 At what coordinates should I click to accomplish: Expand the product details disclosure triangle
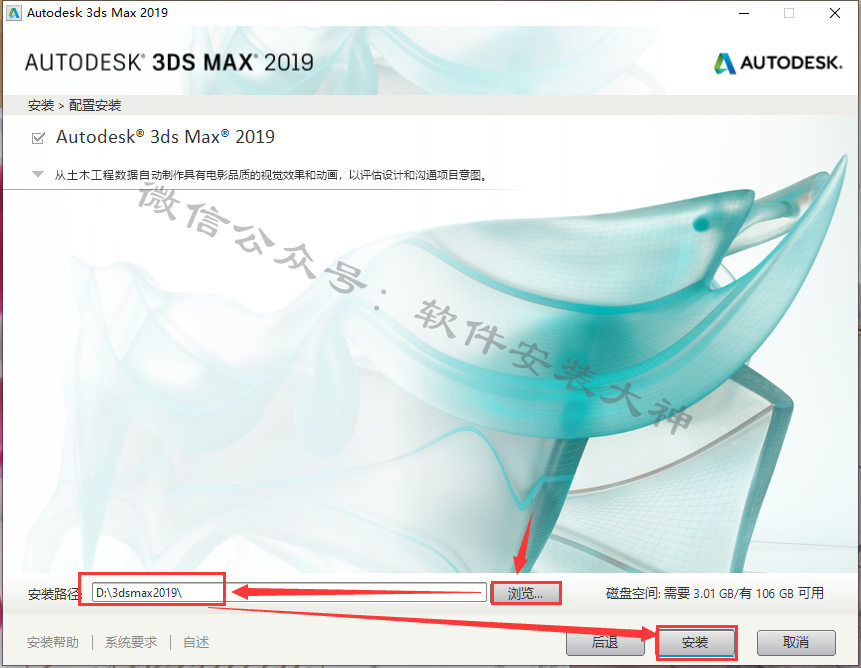point(38,175)
